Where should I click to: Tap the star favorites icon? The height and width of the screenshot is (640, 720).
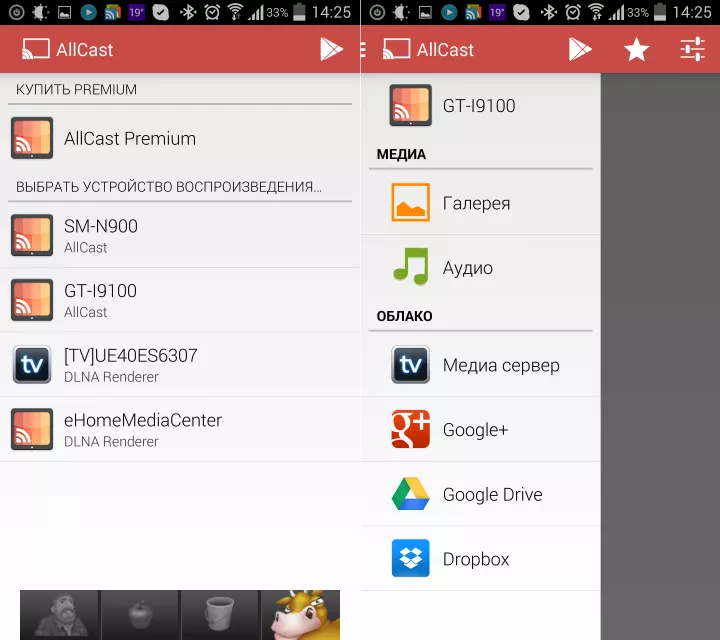pyautogui.click(x=636, y=49)
